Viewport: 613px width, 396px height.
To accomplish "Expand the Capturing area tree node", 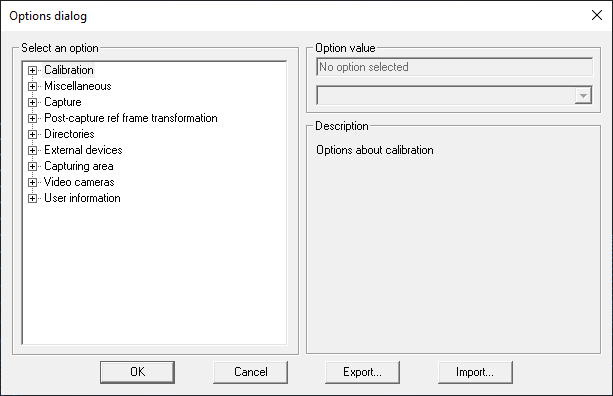I will click(x=32, y=167).
